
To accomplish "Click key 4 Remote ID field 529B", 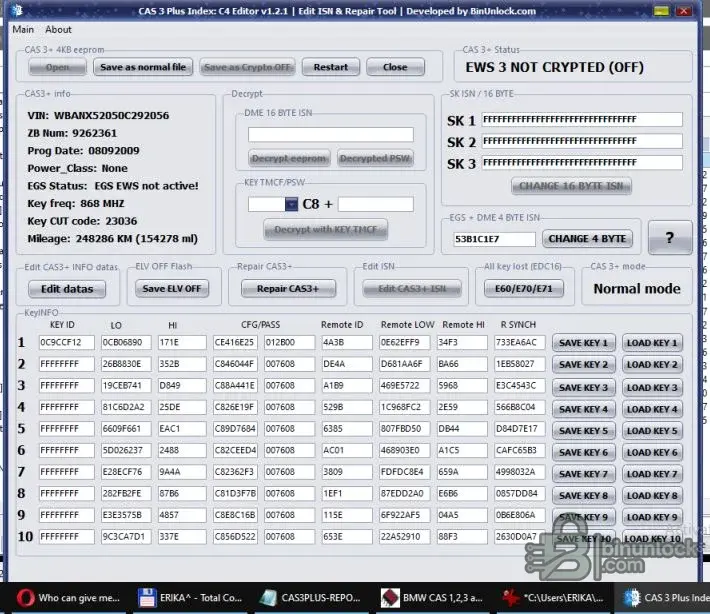I will coord(347,407).
